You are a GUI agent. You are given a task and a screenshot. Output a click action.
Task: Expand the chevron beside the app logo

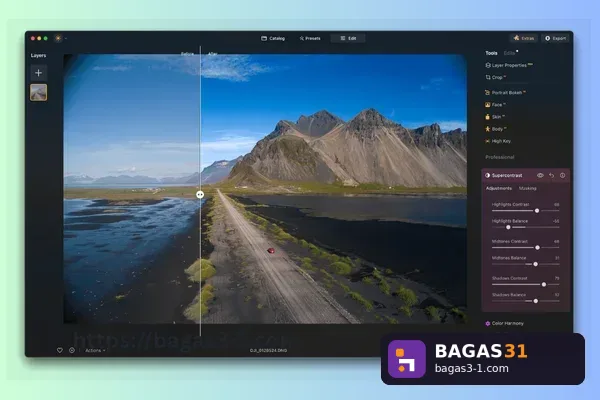click(x=66, y=38)
